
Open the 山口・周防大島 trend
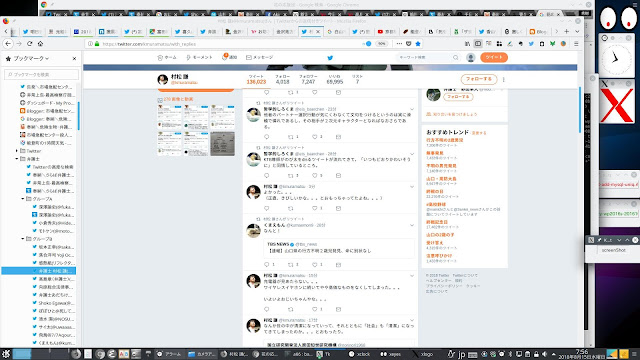pos(441,179)
